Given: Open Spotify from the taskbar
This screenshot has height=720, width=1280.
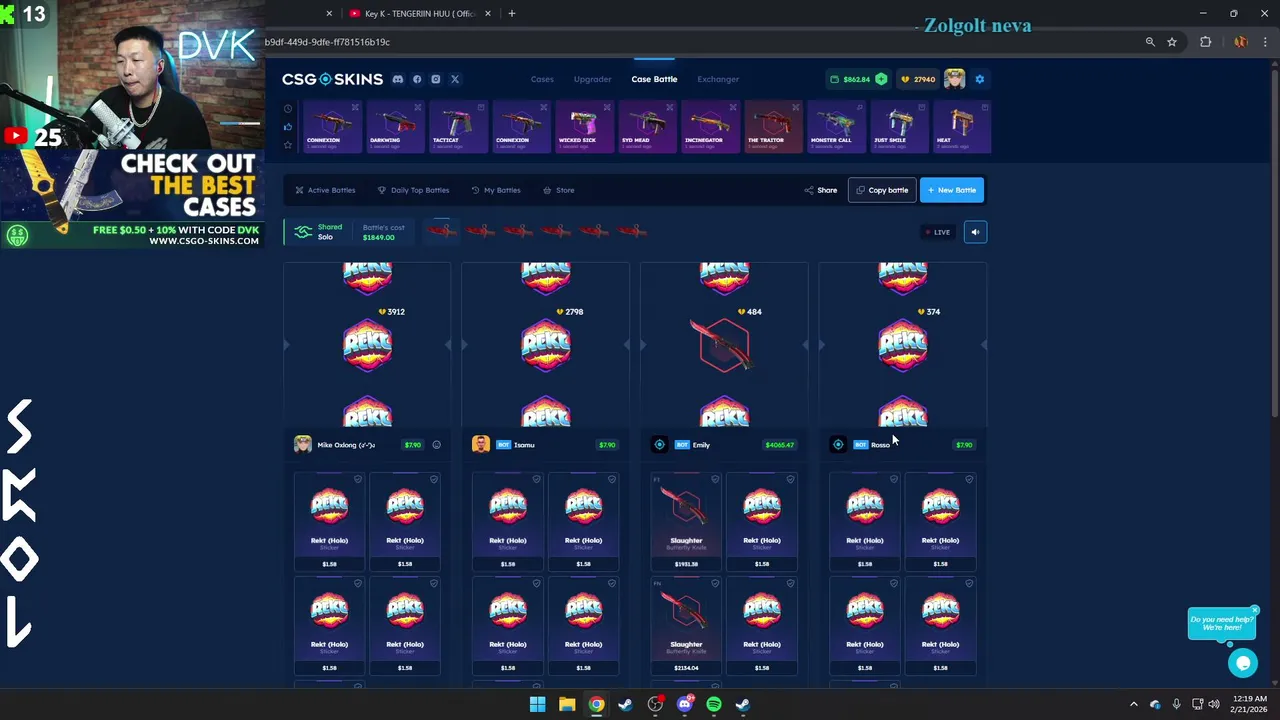Looking at the screenshot, I should (x=714, y=704).
